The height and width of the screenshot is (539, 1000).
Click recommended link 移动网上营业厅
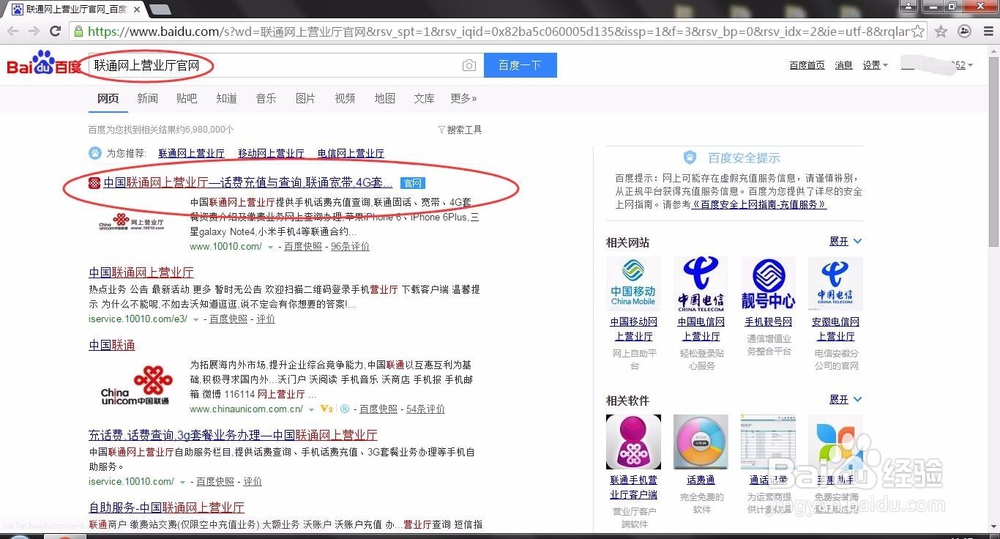(271, 153)
